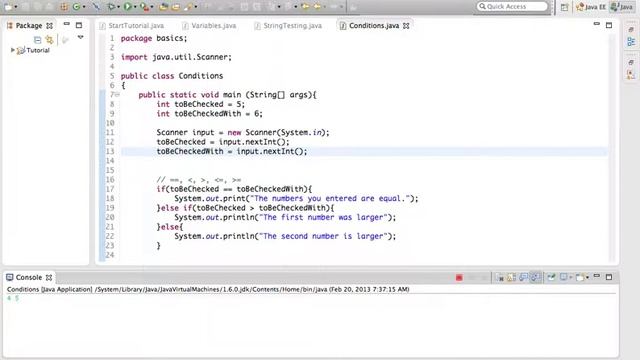Open the Run configurations dropdown arrow
Screen dimensions: 640x360
coord(135,7)
